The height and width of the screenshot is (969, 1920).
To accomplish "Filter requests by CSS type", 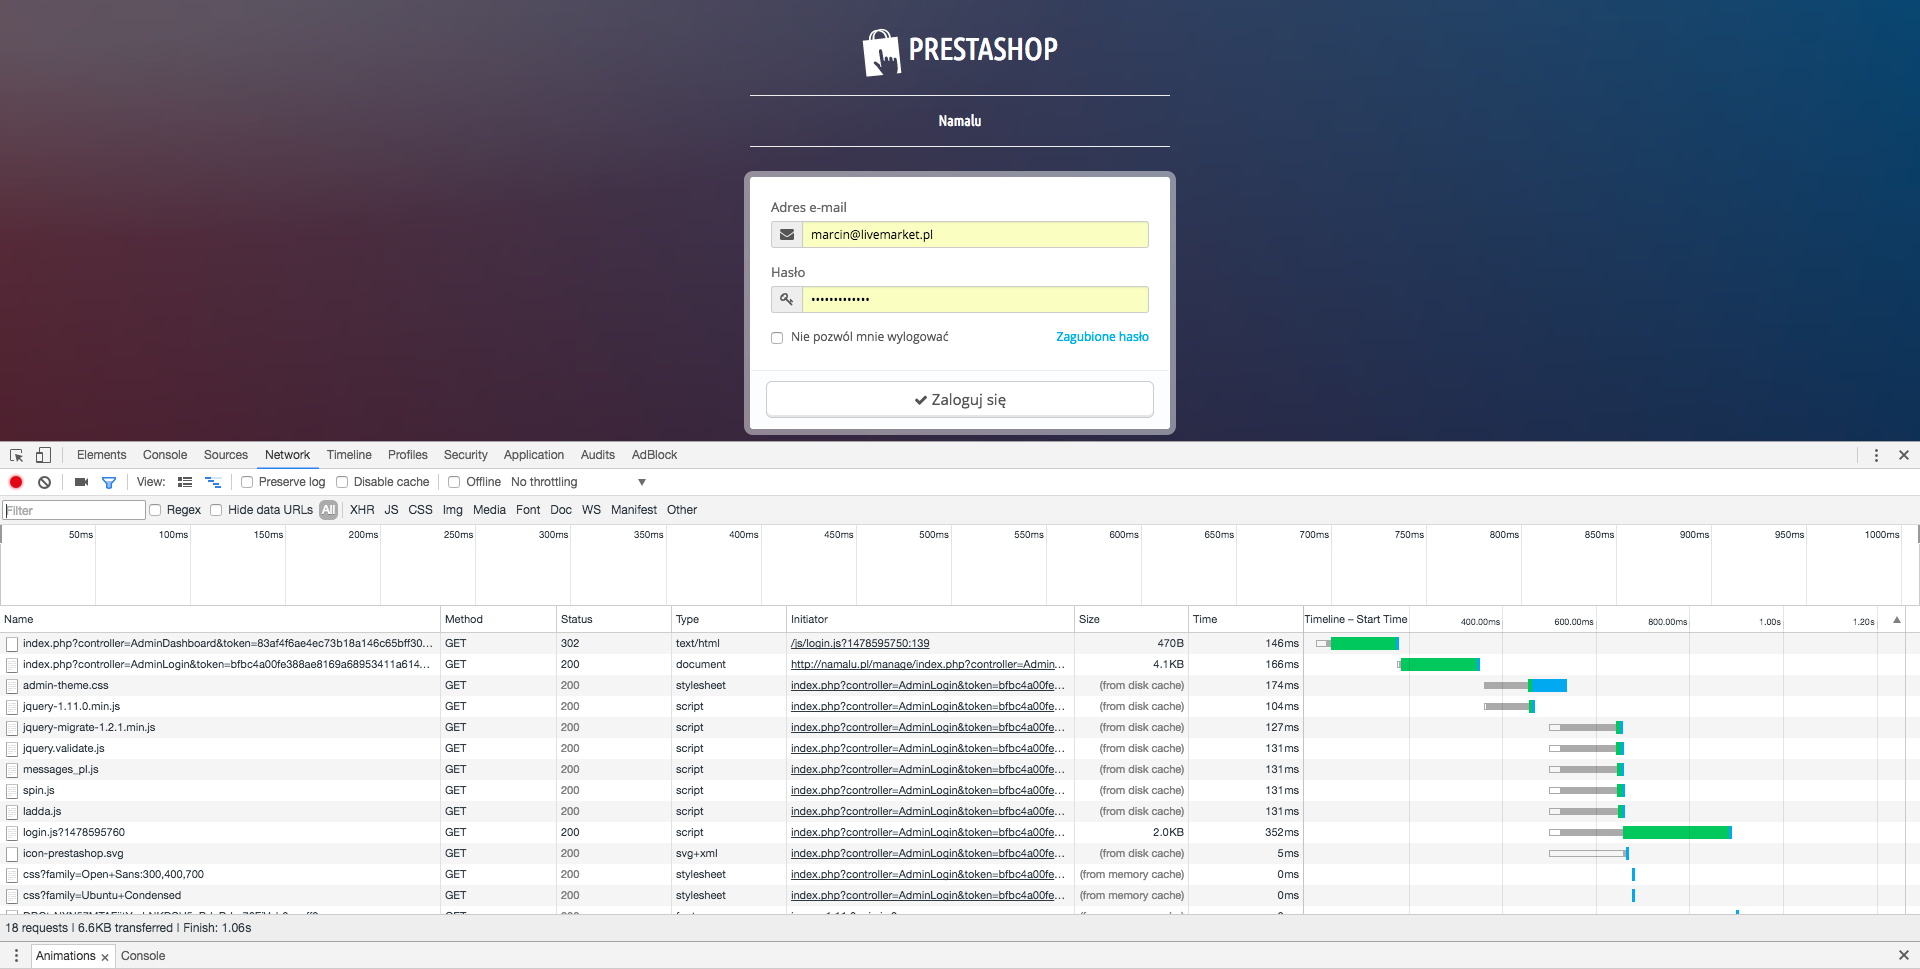I will 420,510.
